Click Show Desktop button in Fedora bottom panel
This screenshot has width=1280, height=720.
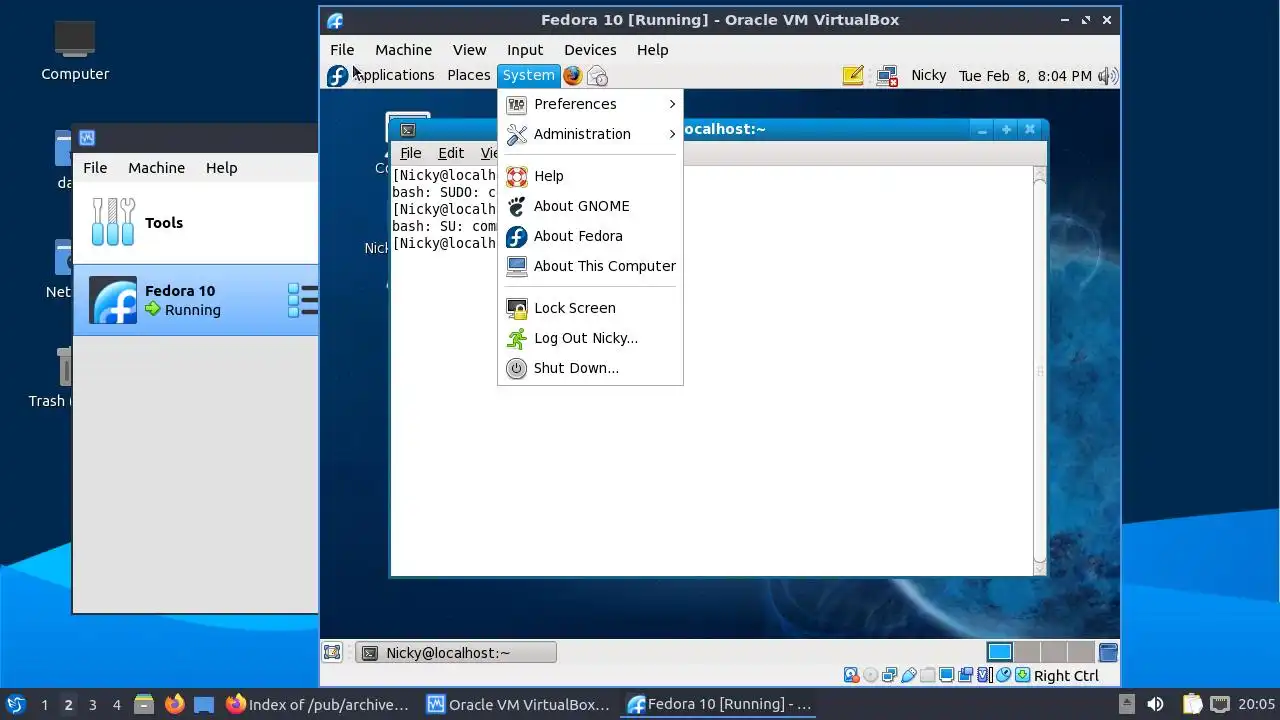(332, 653)
